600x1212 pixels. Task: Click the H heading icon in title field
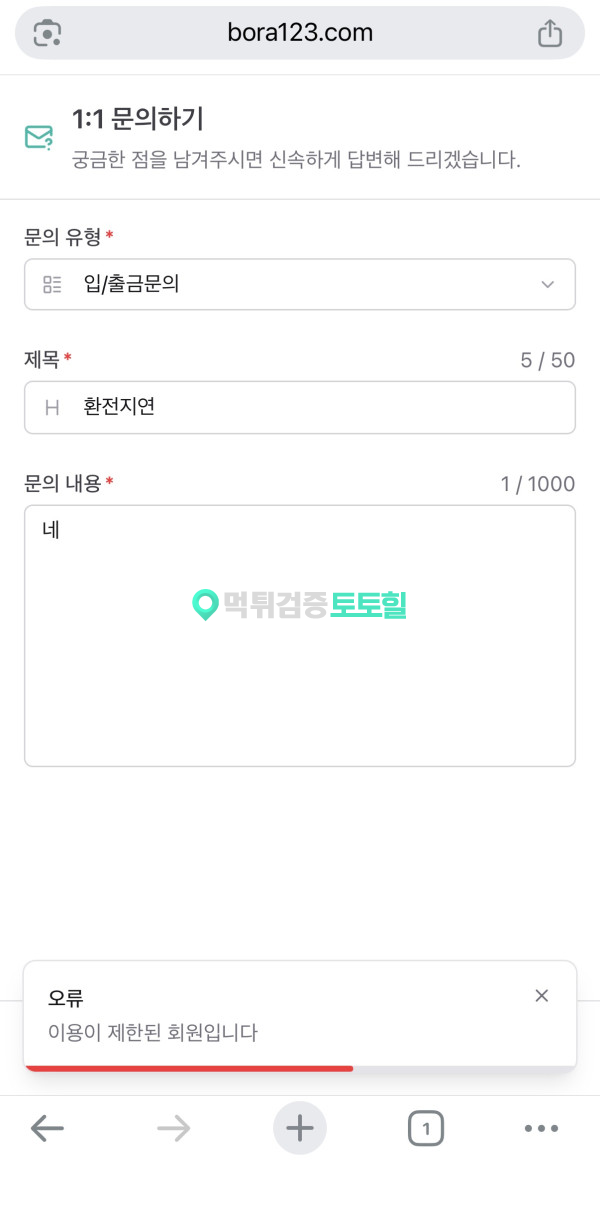[52, 407]
